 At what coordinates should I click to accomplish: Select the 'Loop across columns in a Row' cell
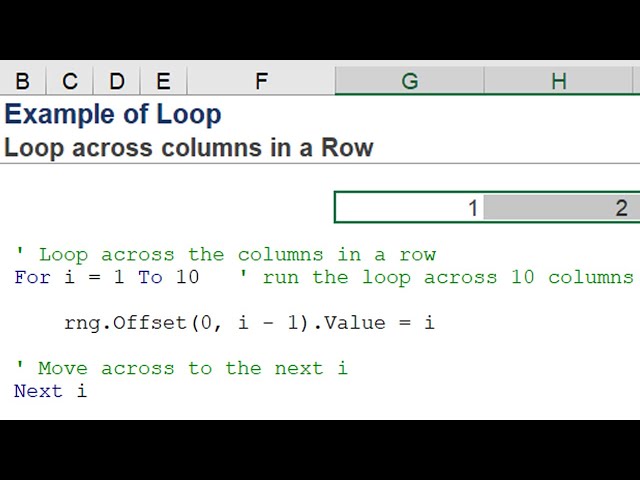tap(188, 148)
